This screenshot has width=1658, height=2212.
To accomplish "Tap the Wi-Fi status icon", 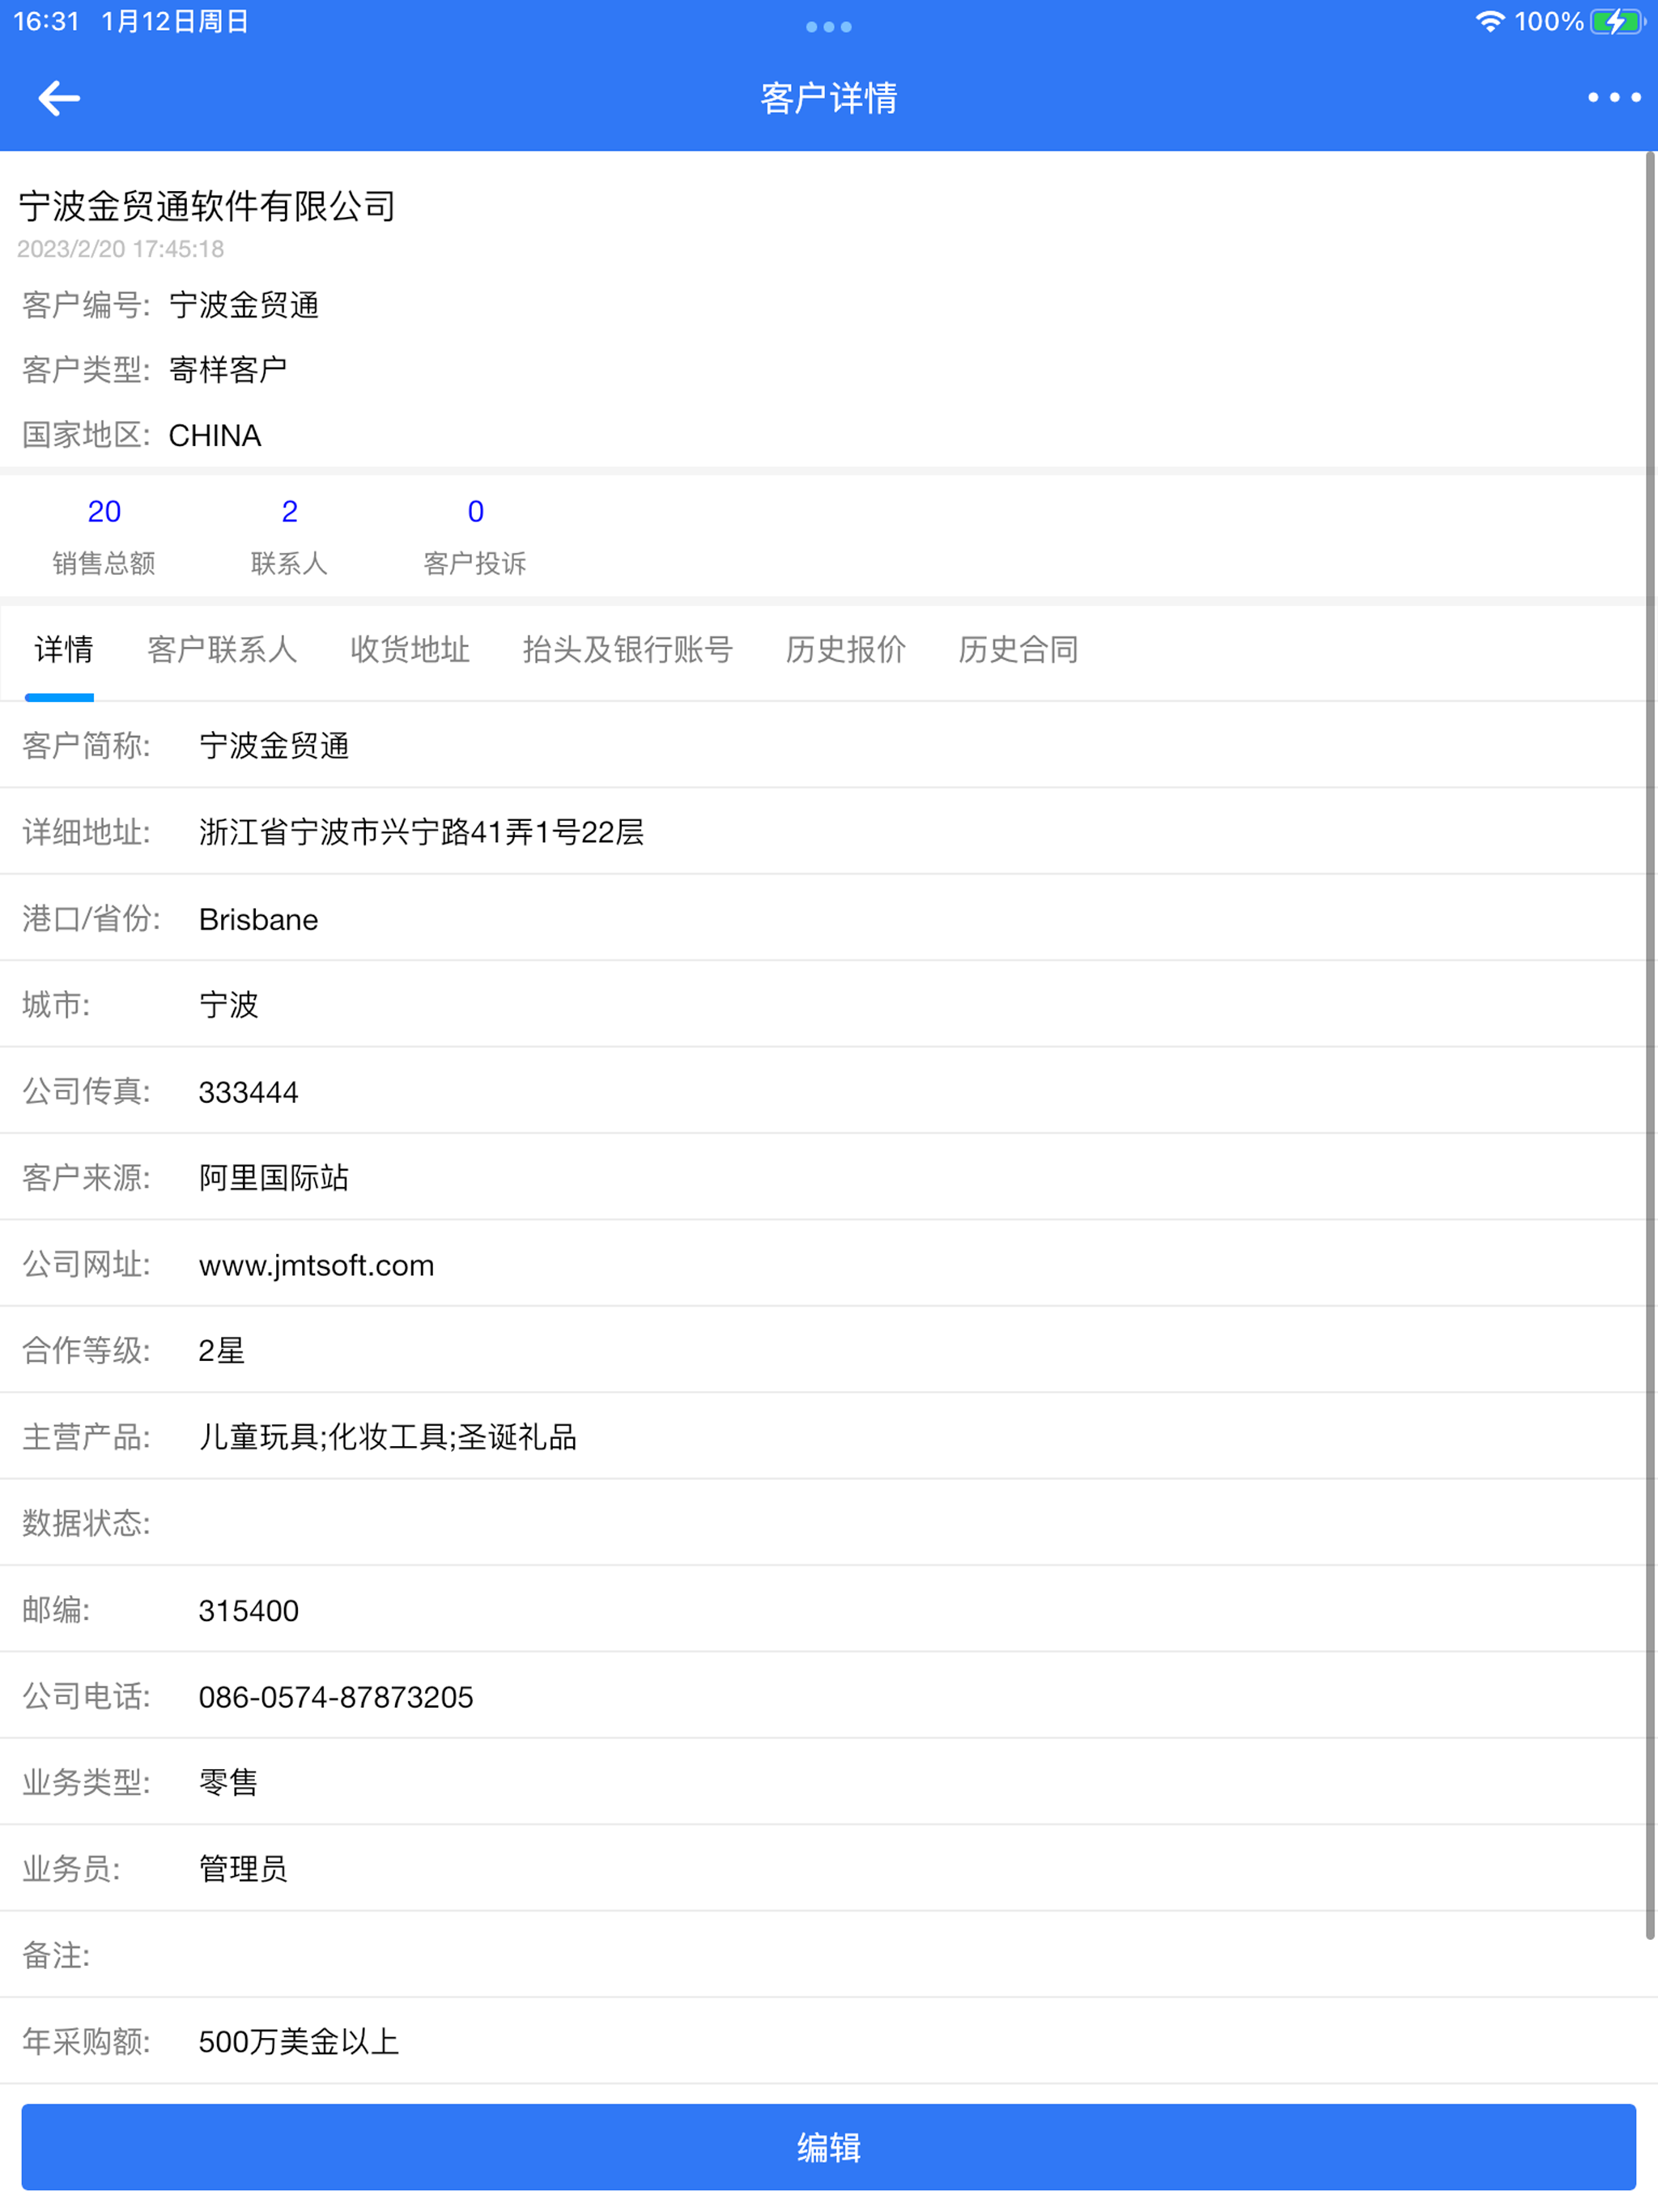I will click(1490, 21).
